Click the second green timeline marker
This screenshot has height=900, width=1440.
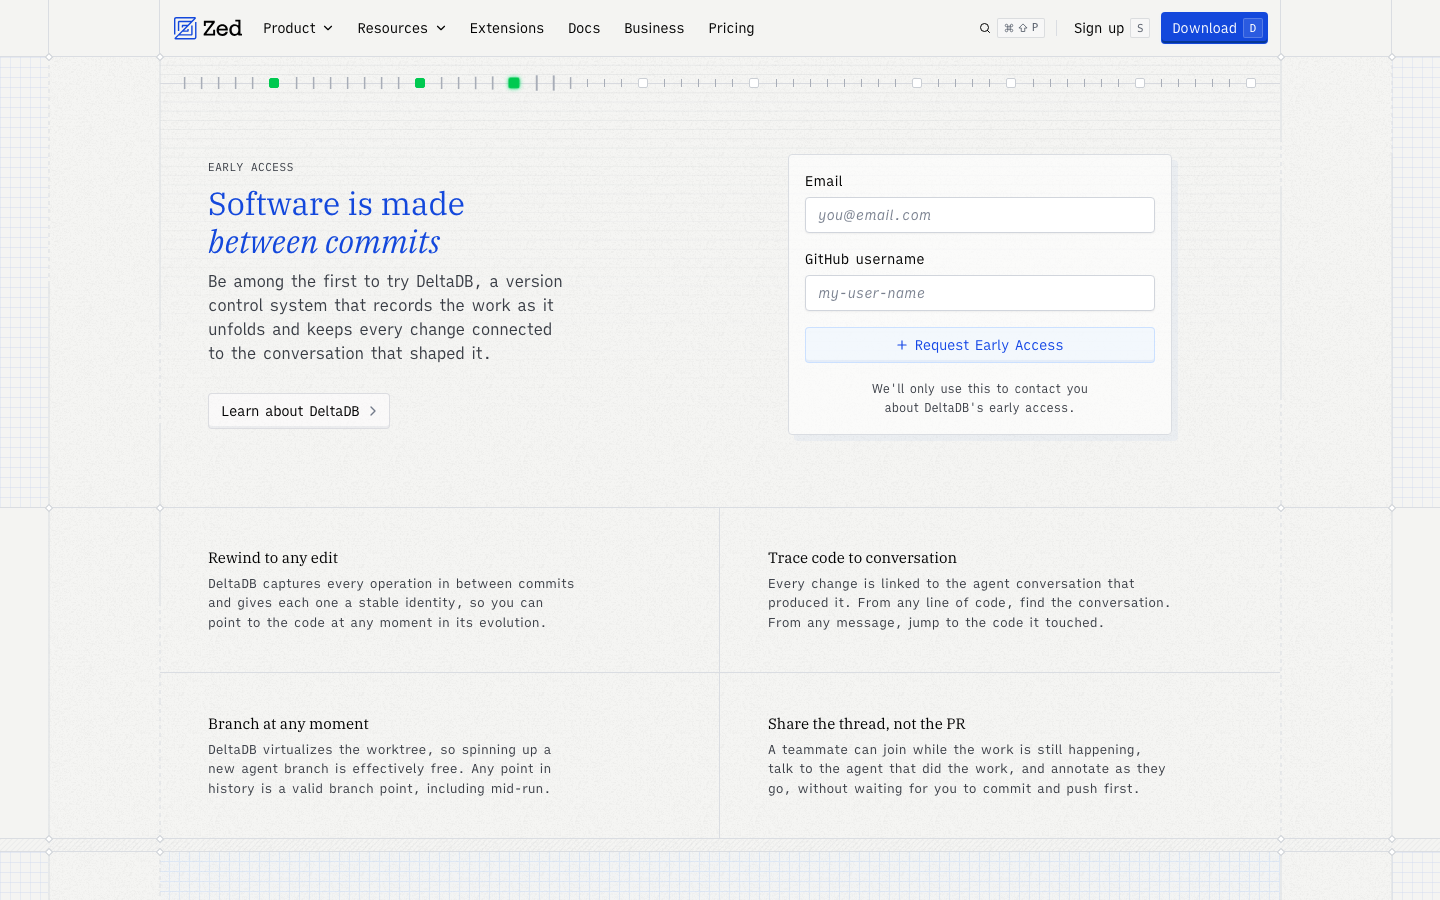pos(420,83)
